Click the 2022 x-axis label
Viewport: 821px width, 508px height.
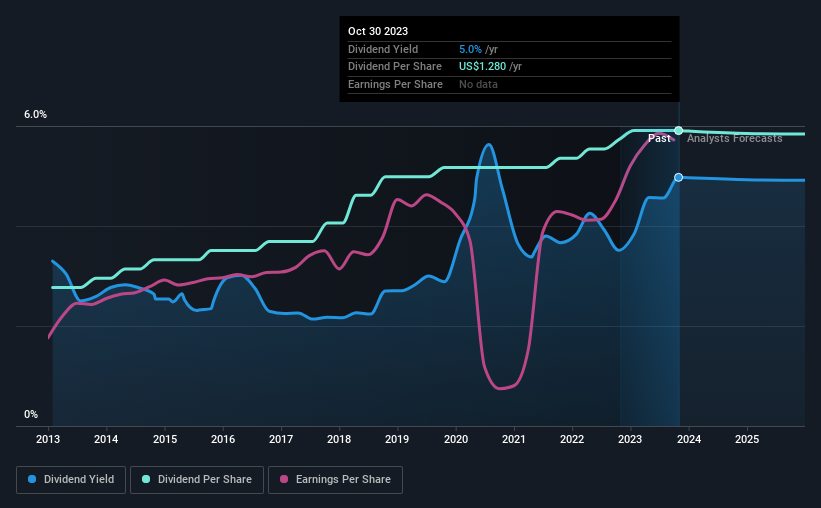tap(572, 439)
